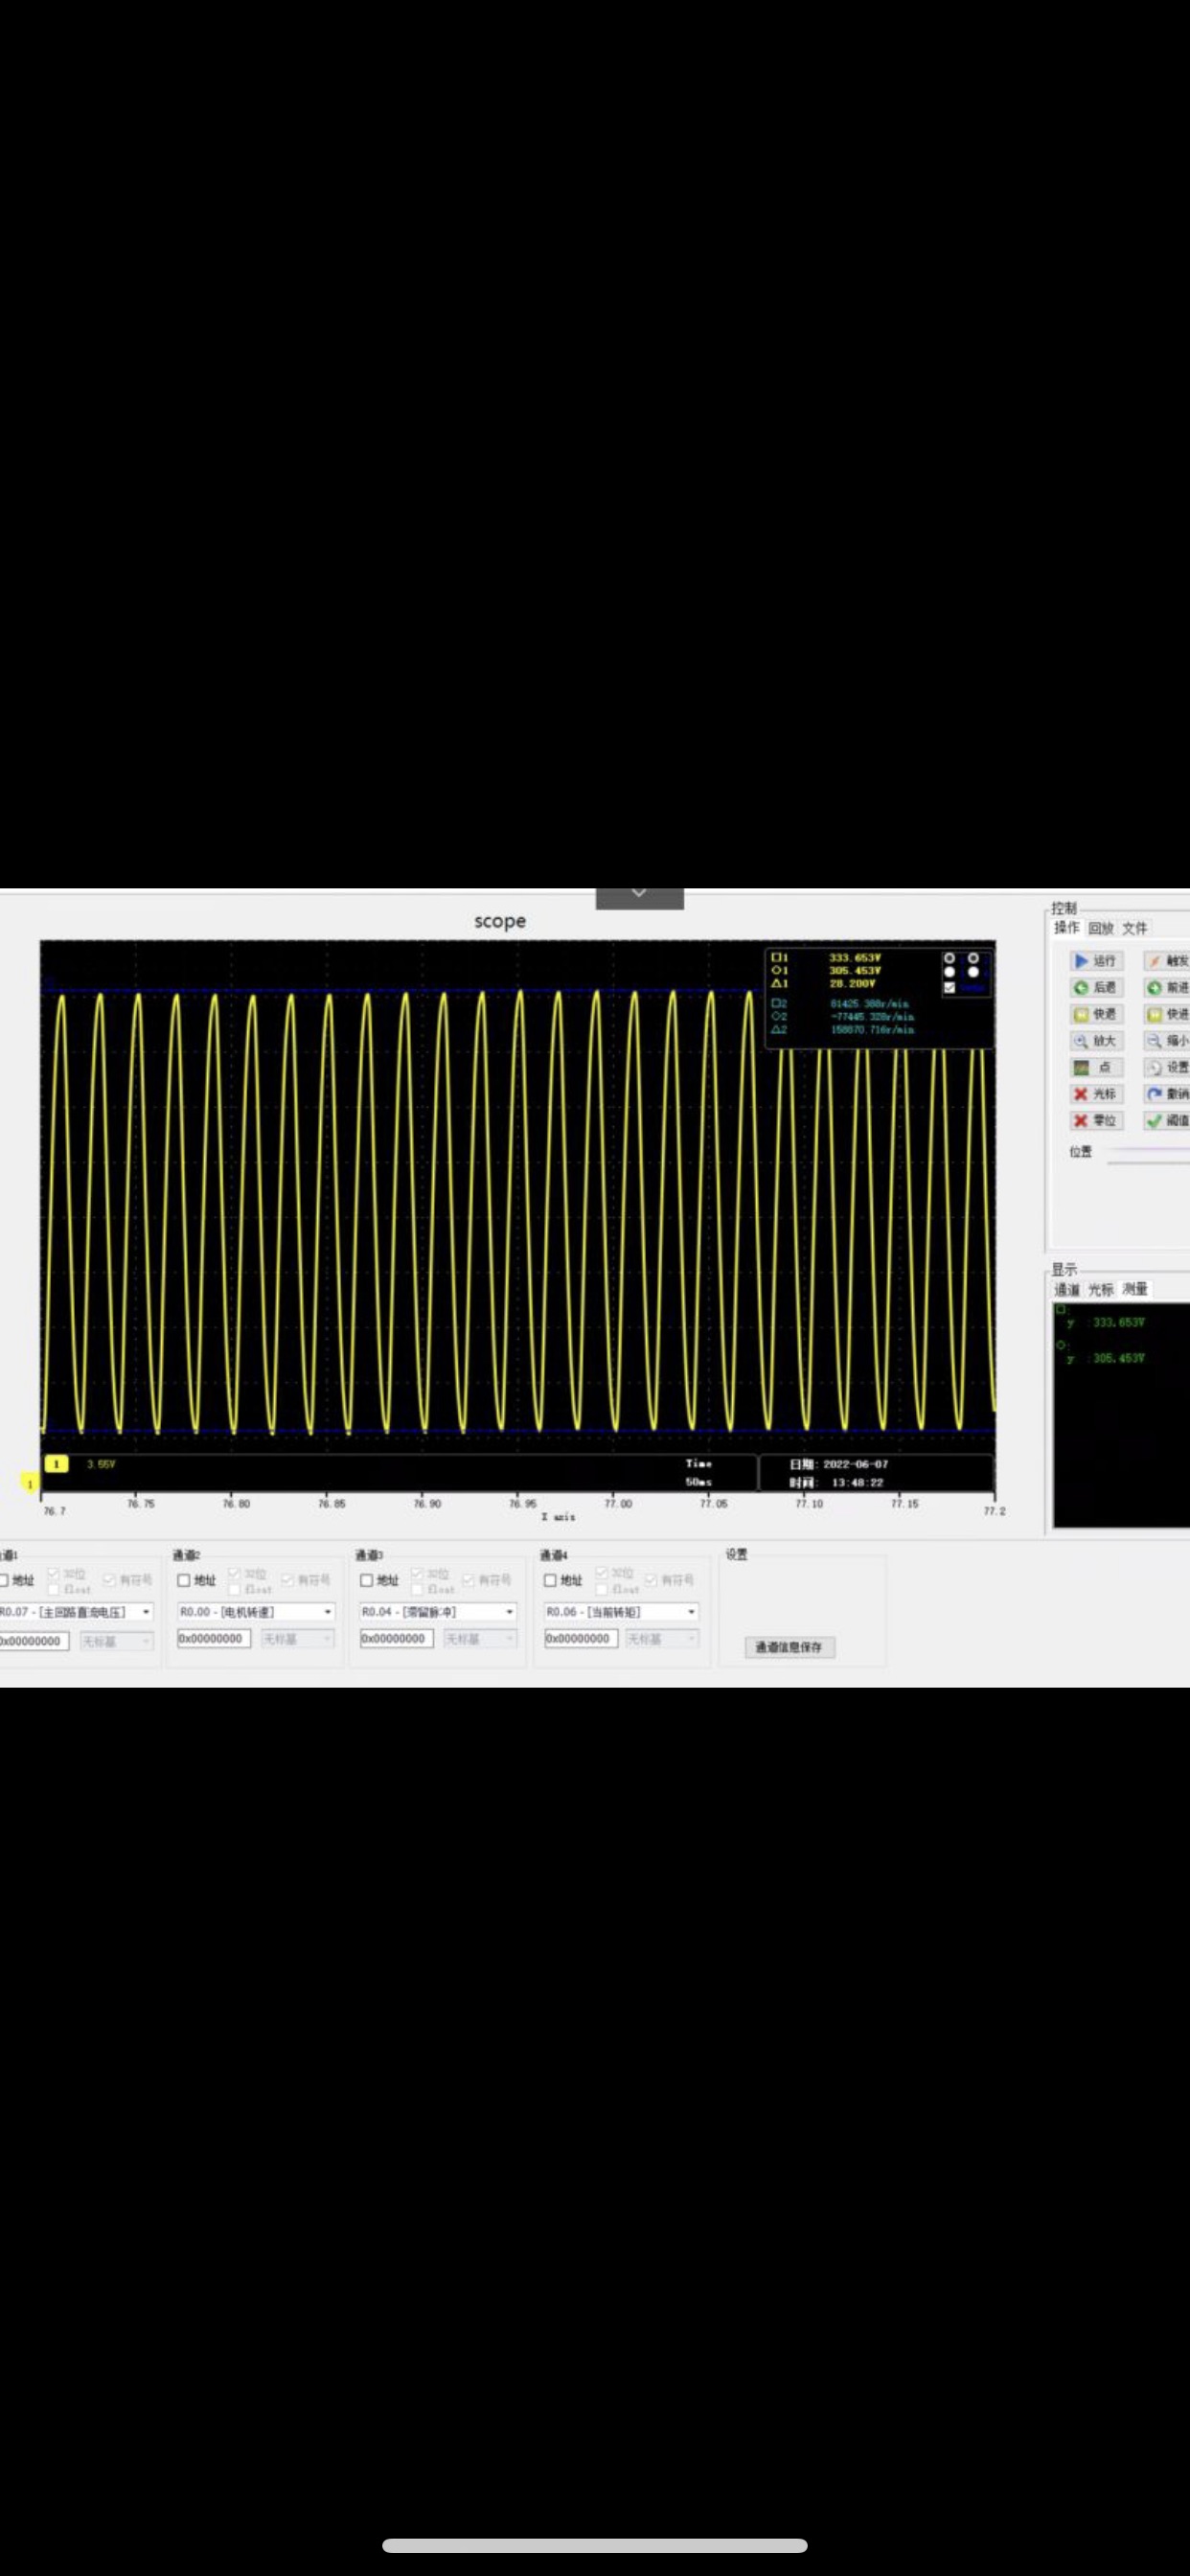Image resolution: width=1190 pixels, height=2576 pixels.
Task: Toggle the 32位 checkbox in 通道2
Action: tap(234, 1574)
